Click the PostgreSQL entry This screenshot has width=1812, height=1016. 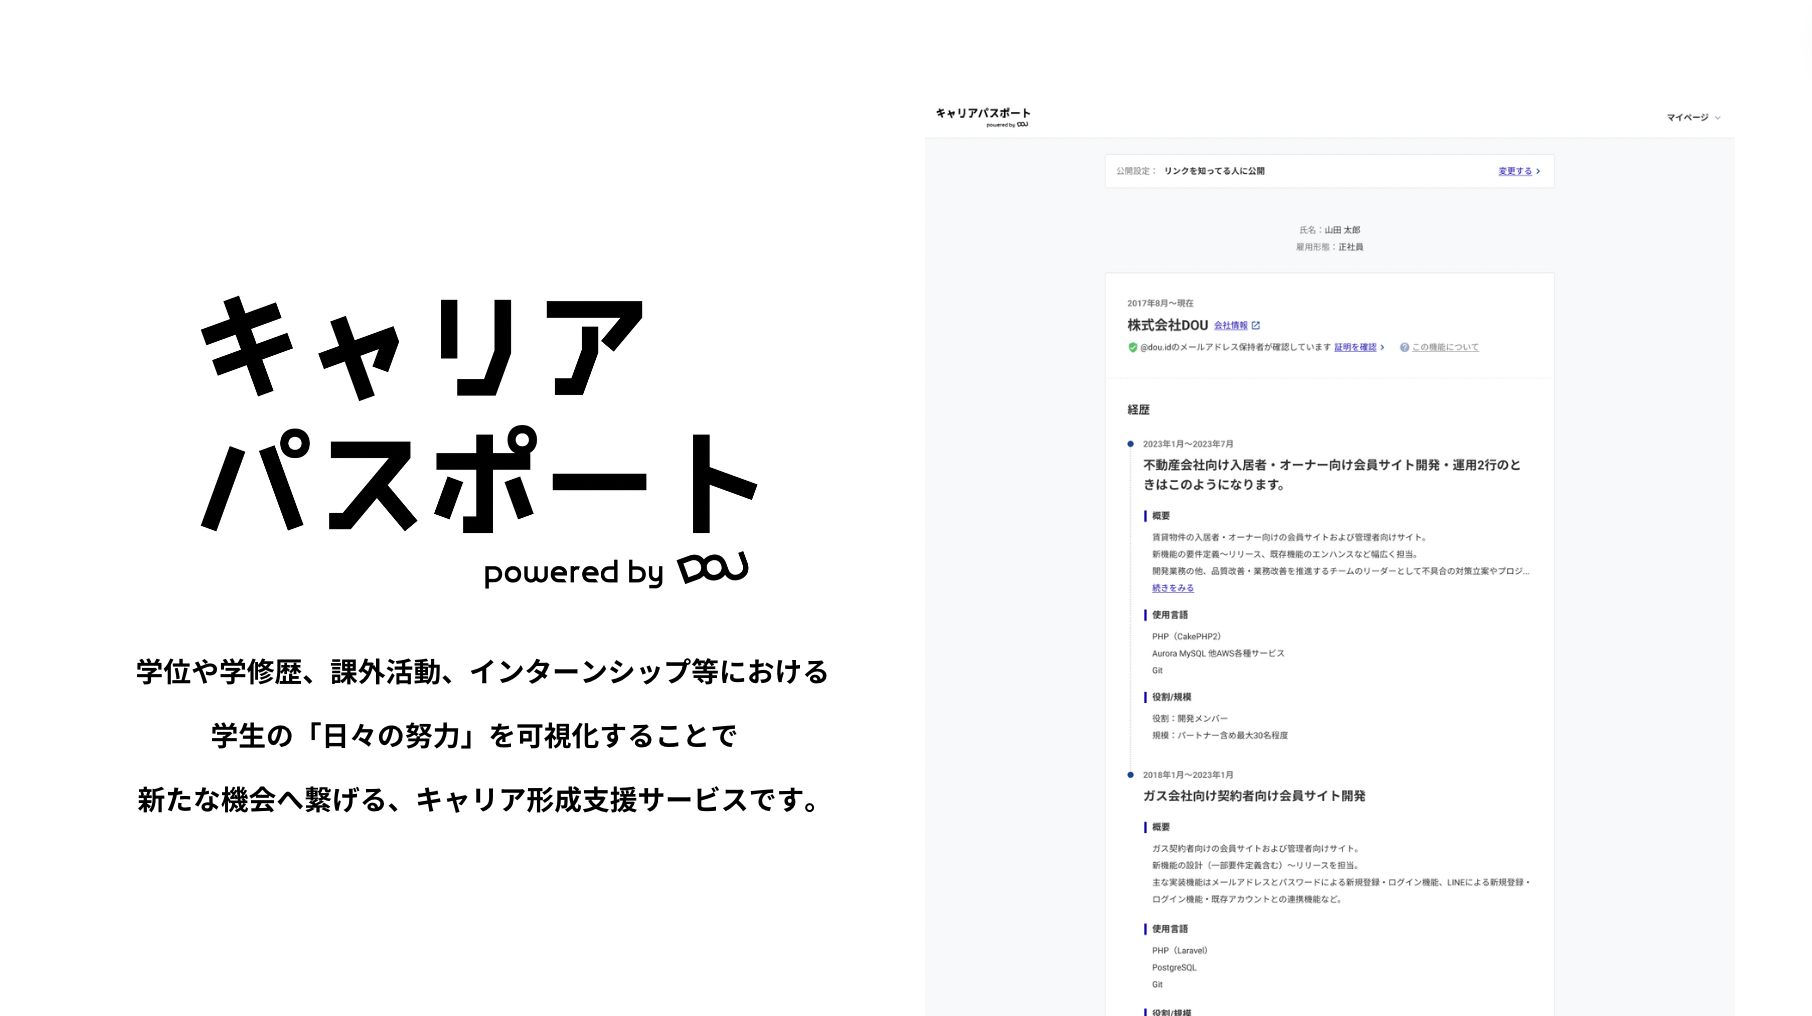point(1174,967)
